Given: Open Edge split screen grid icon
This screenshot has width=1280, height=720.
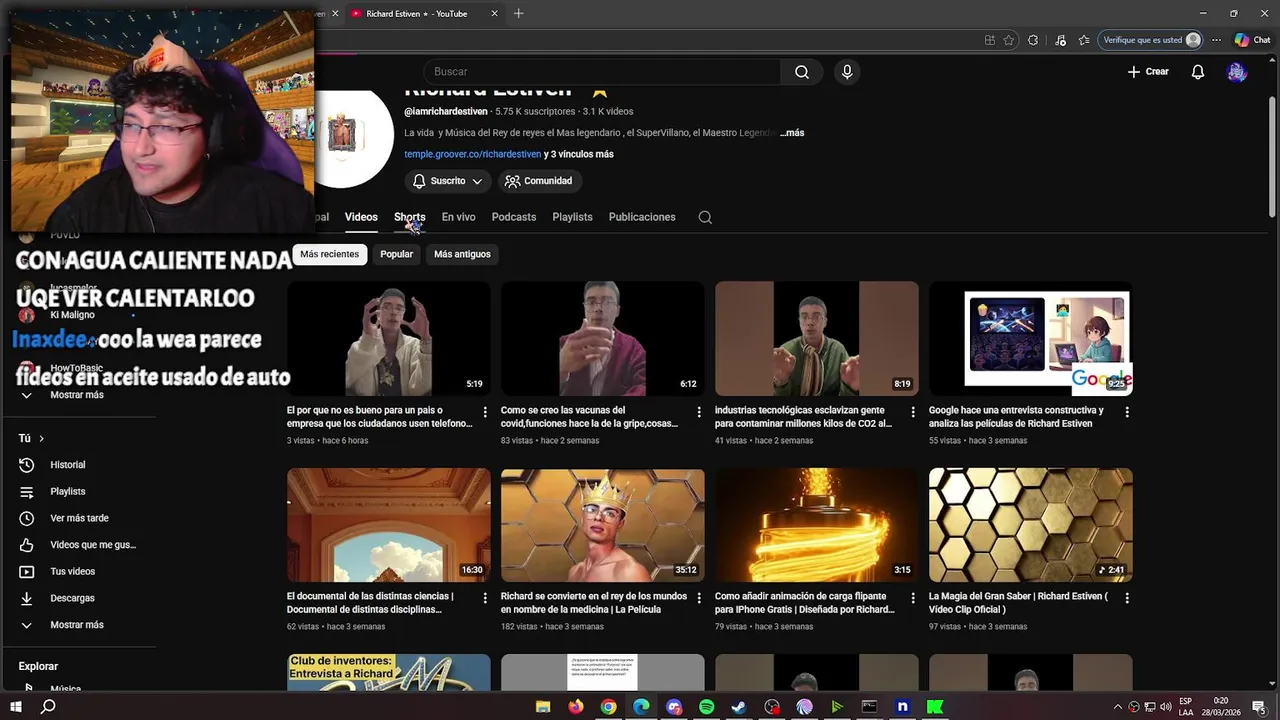Looking at the screenshot, I should (x=989, y=40).
